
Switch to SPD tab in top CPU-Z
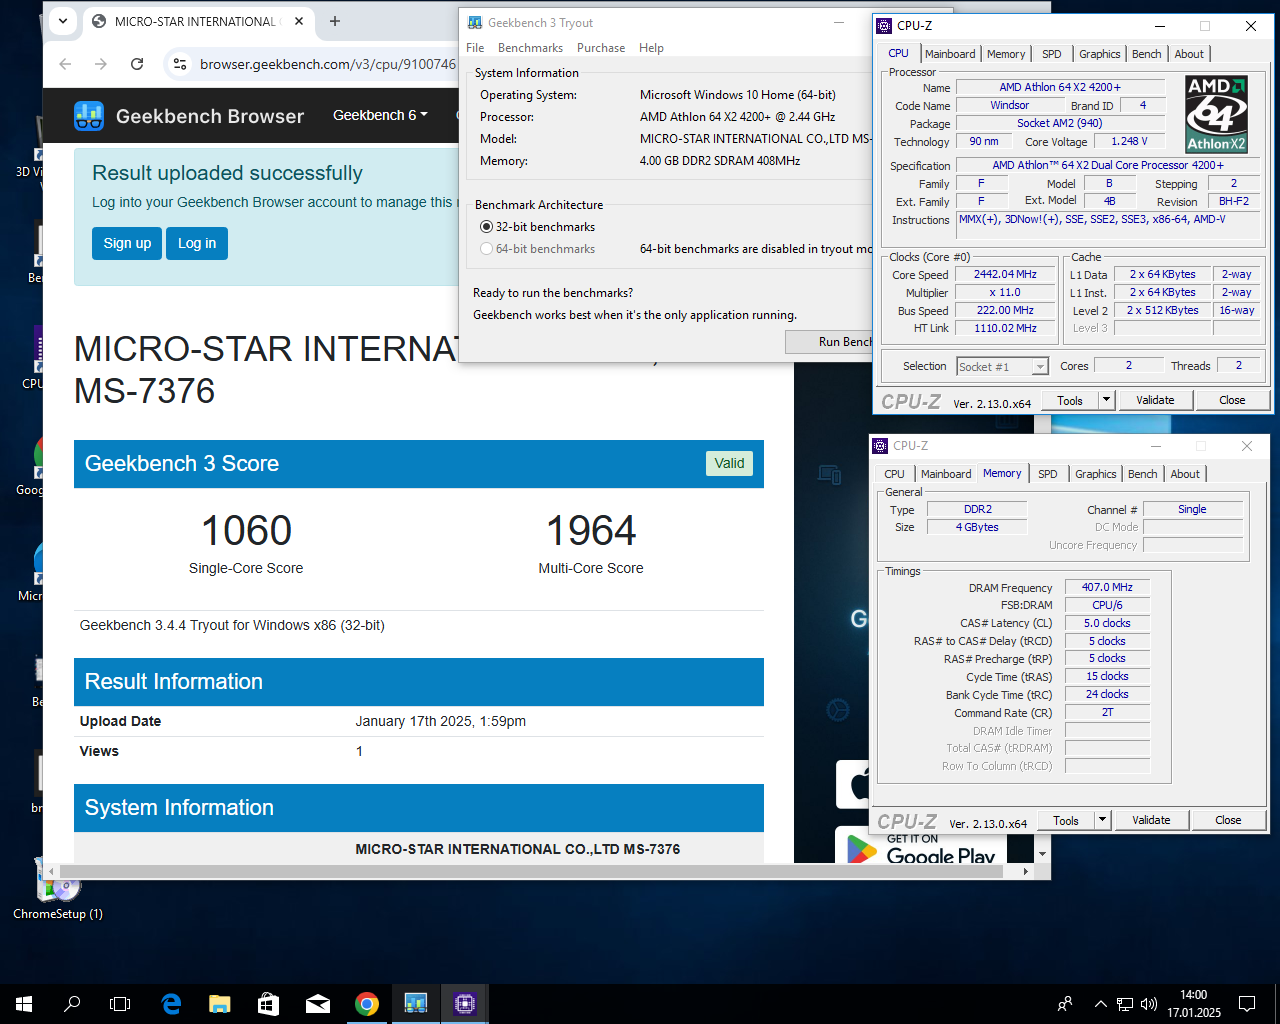[x=1052, y=54]
